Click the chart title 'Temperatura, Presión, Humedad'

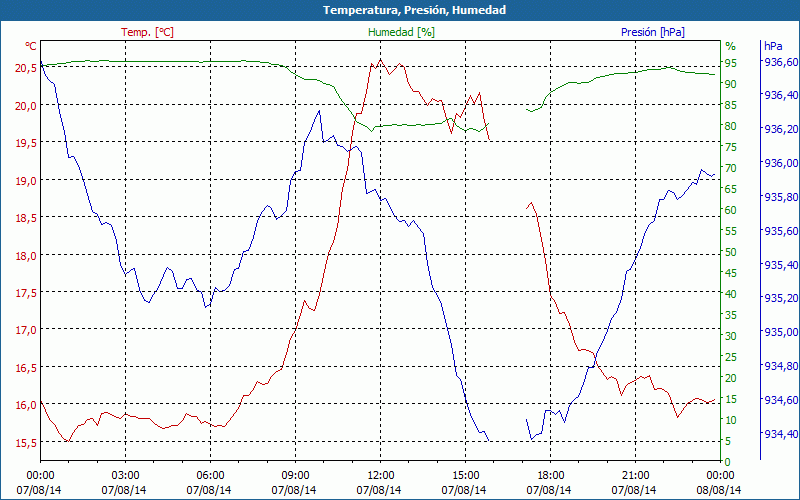coord(414,10)
